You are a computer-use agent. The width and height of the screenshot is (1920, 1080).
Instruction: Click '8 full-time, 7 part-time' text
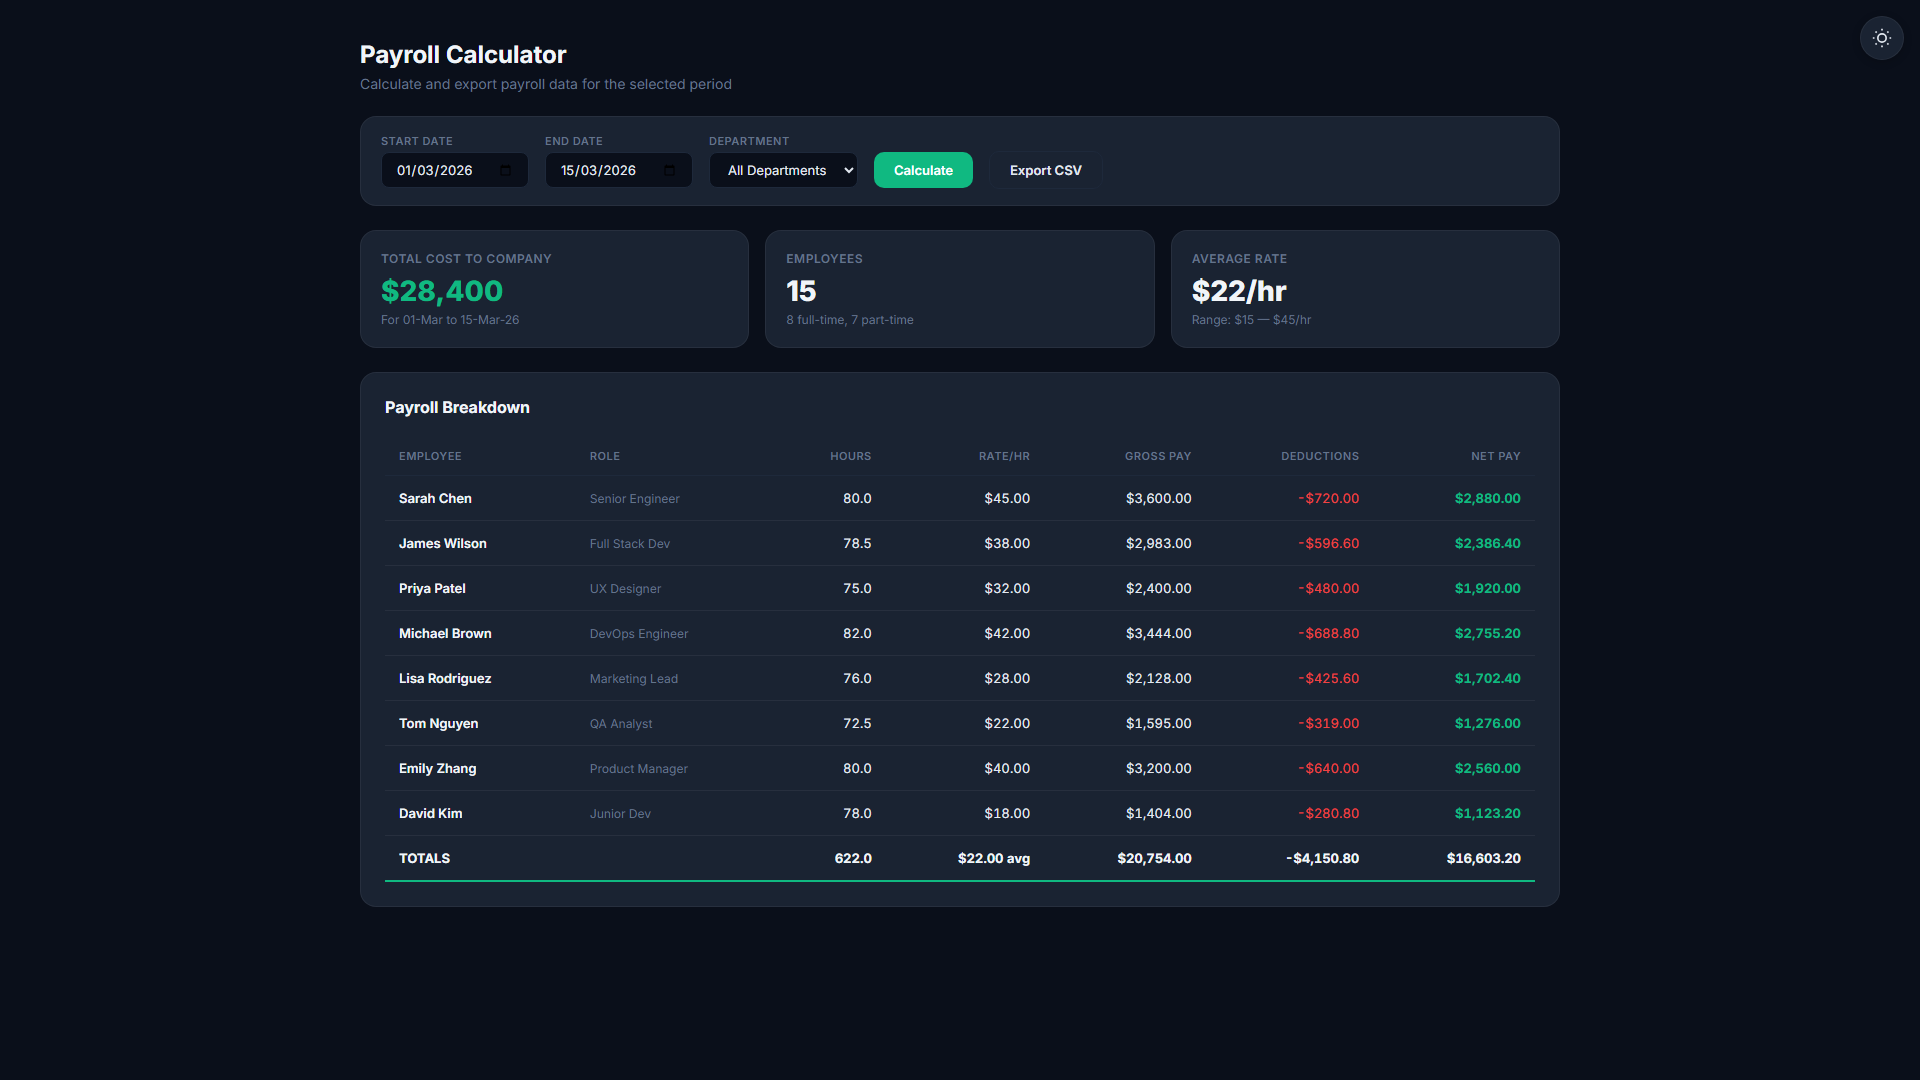850,320
